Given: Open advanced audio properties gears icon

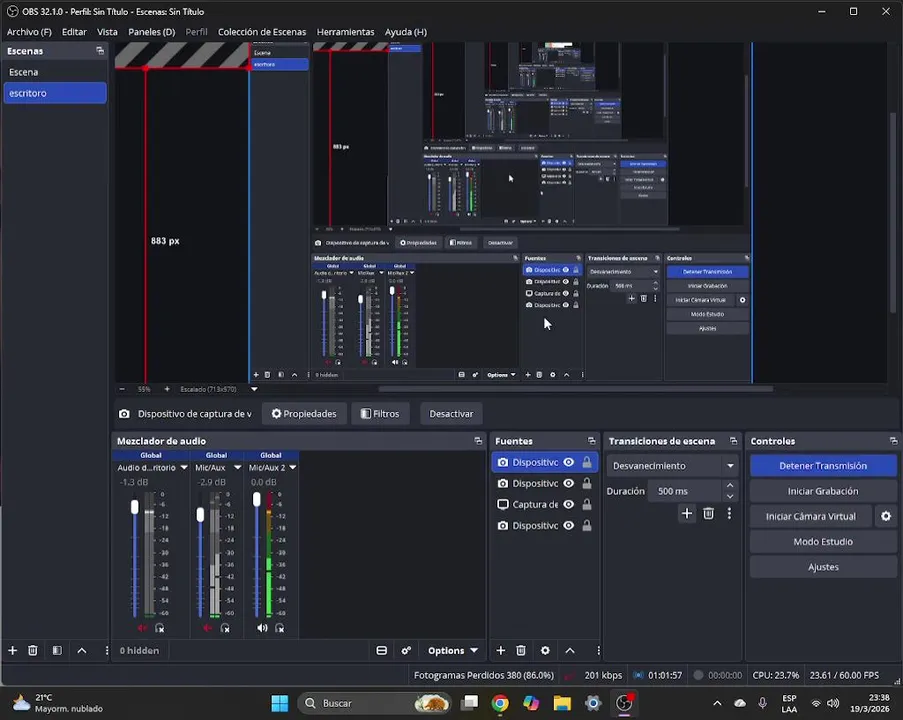Looking at the screenshot, I should 406,650.
